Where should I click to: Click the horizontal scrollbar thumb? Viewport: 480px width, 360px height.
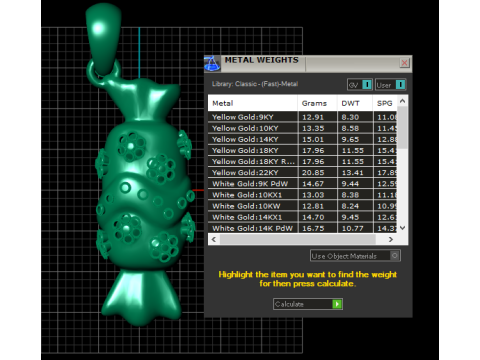pyautogui.click(x=297, y=239)
